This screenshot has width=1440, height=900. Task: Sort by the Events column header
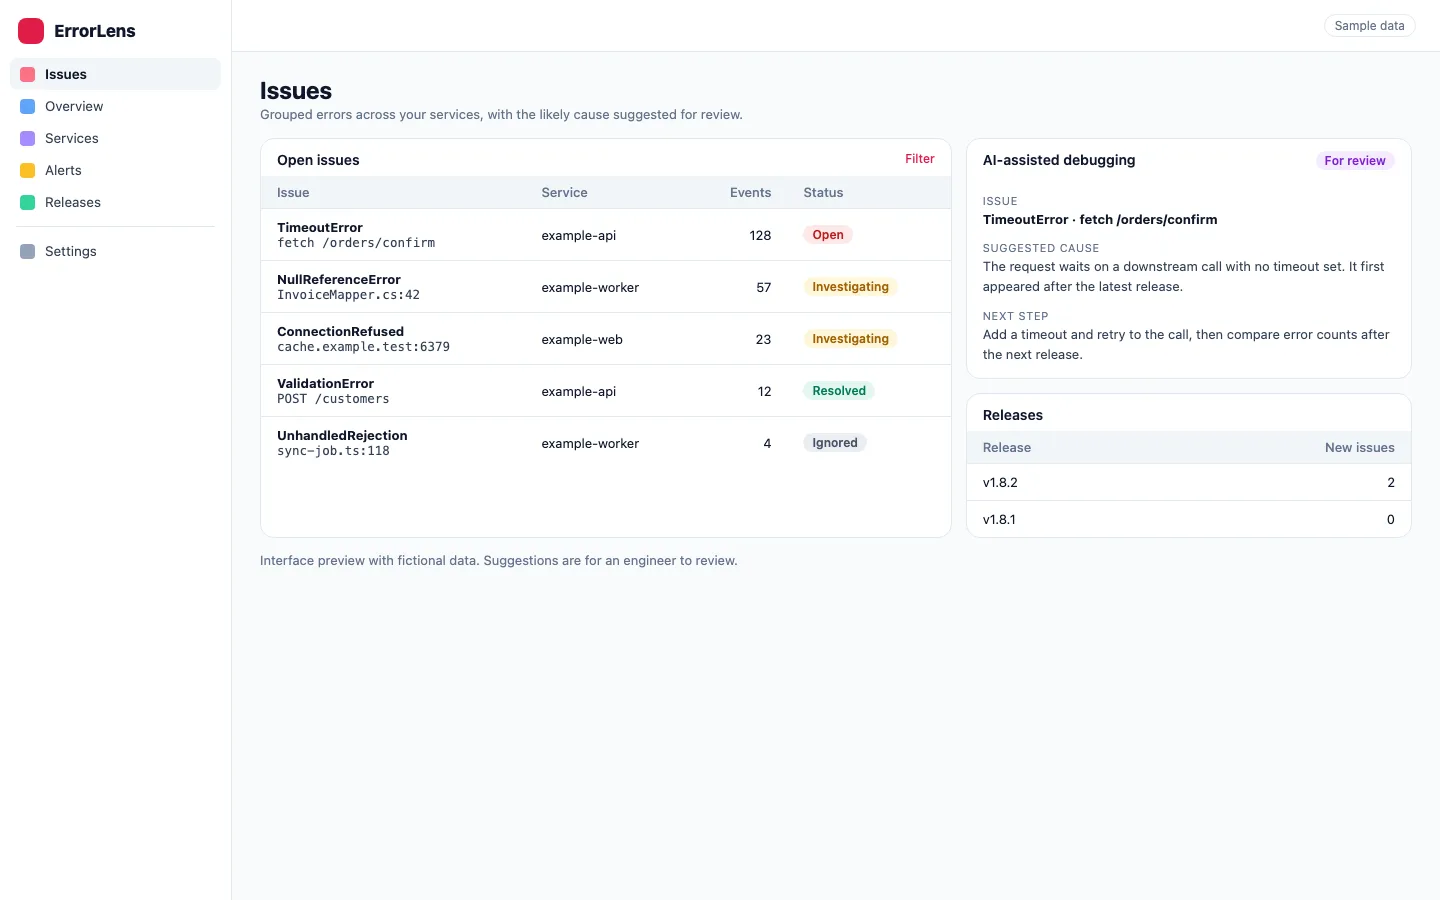pyautogui.click(x=750, y=193)
